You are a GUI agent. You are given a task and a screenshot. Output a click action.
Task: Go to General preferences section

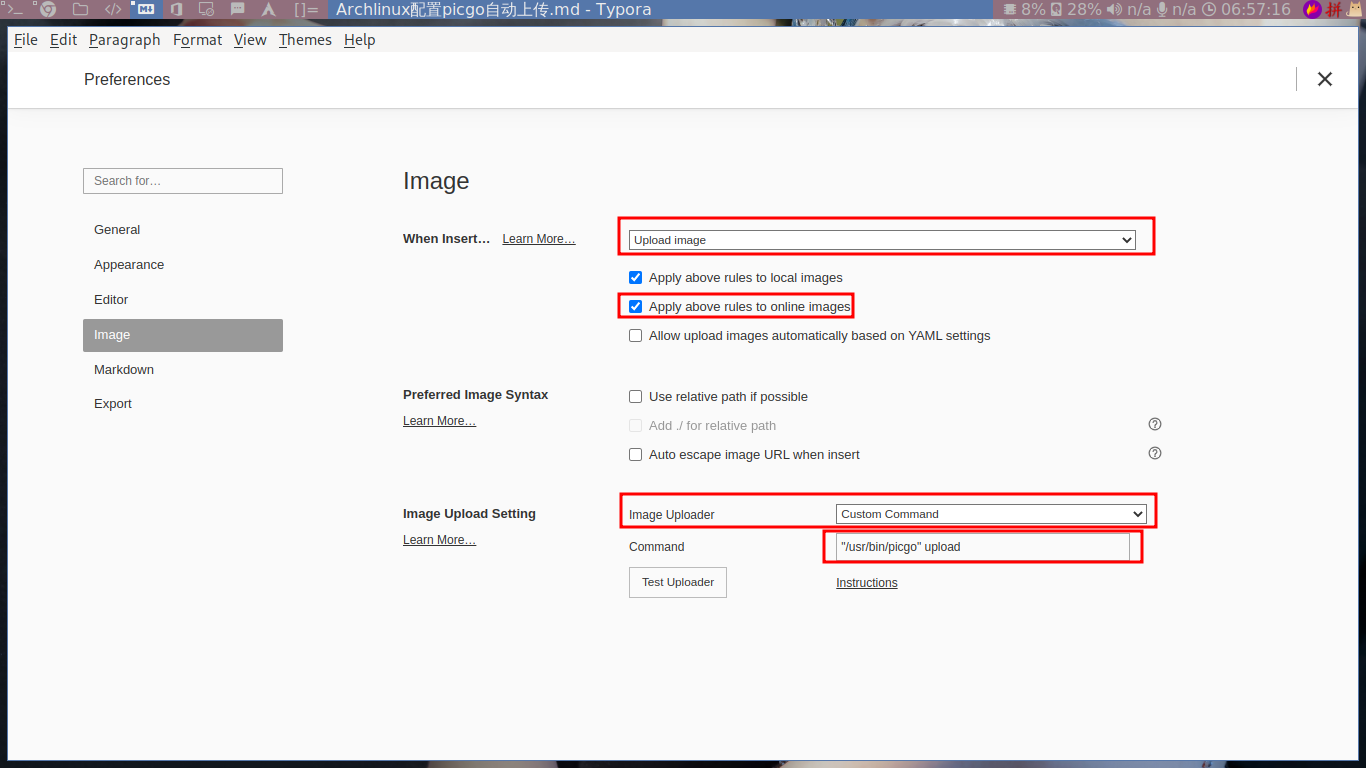coord(183,230)
